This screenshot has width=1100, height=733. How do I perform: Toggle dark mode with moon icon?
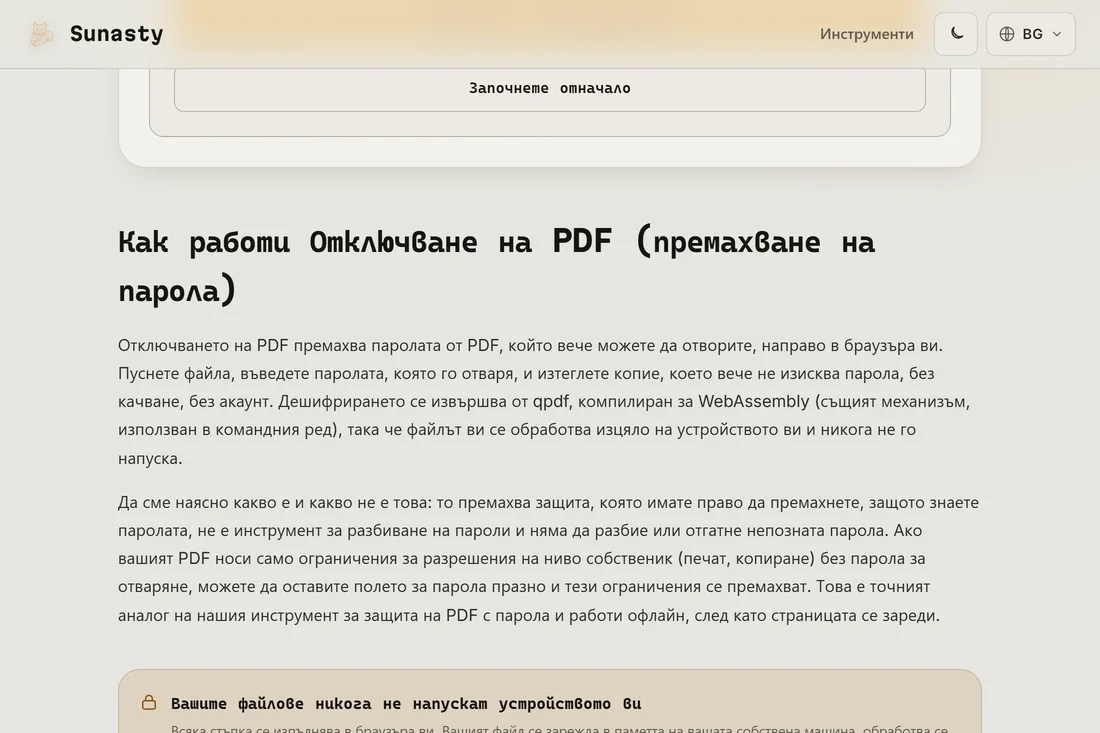click(x=955, y=34)
